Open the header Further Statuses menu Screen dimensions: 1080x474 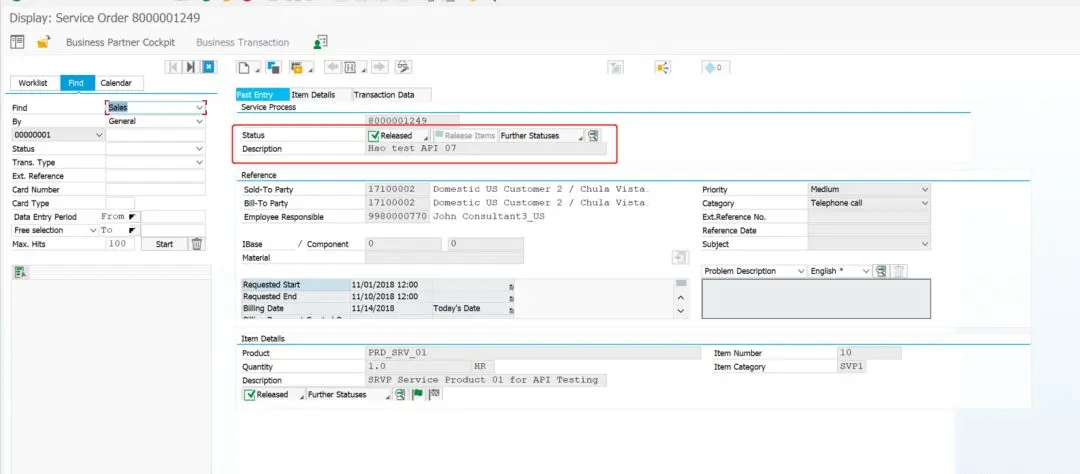pos(541,136)
